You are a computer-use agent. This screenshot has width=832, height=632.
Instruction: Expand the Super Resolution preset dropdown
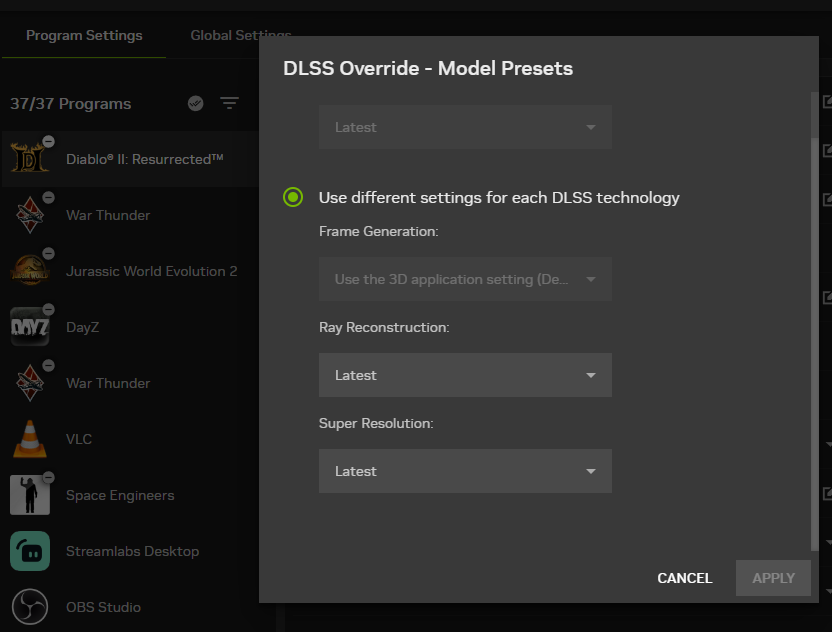tap(465, 471)
